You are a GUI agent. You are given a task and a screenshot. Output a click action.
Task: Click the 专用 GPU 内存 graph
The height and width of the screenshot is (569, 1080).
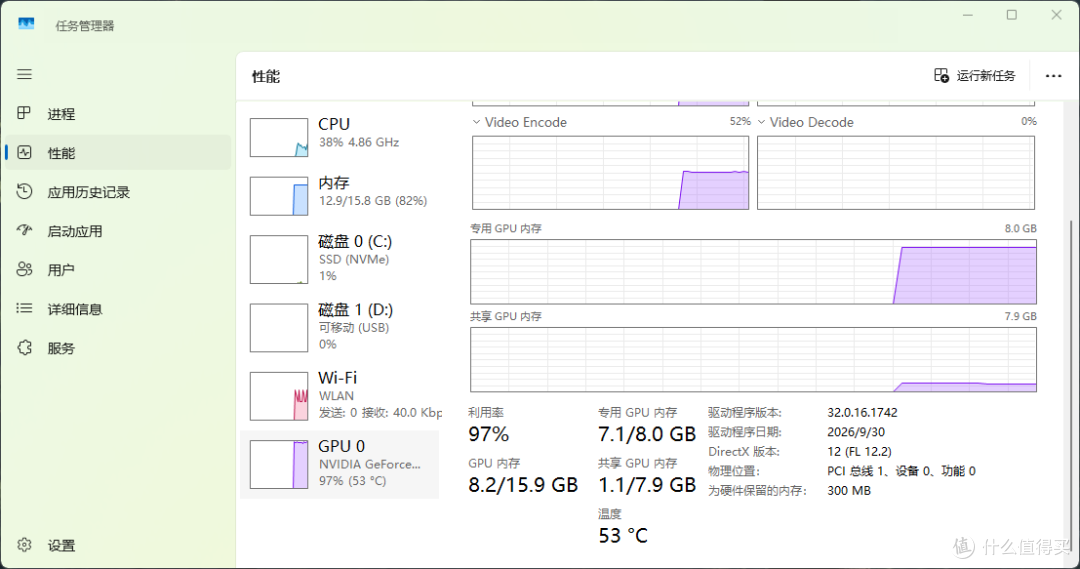[x=754, y=271]
